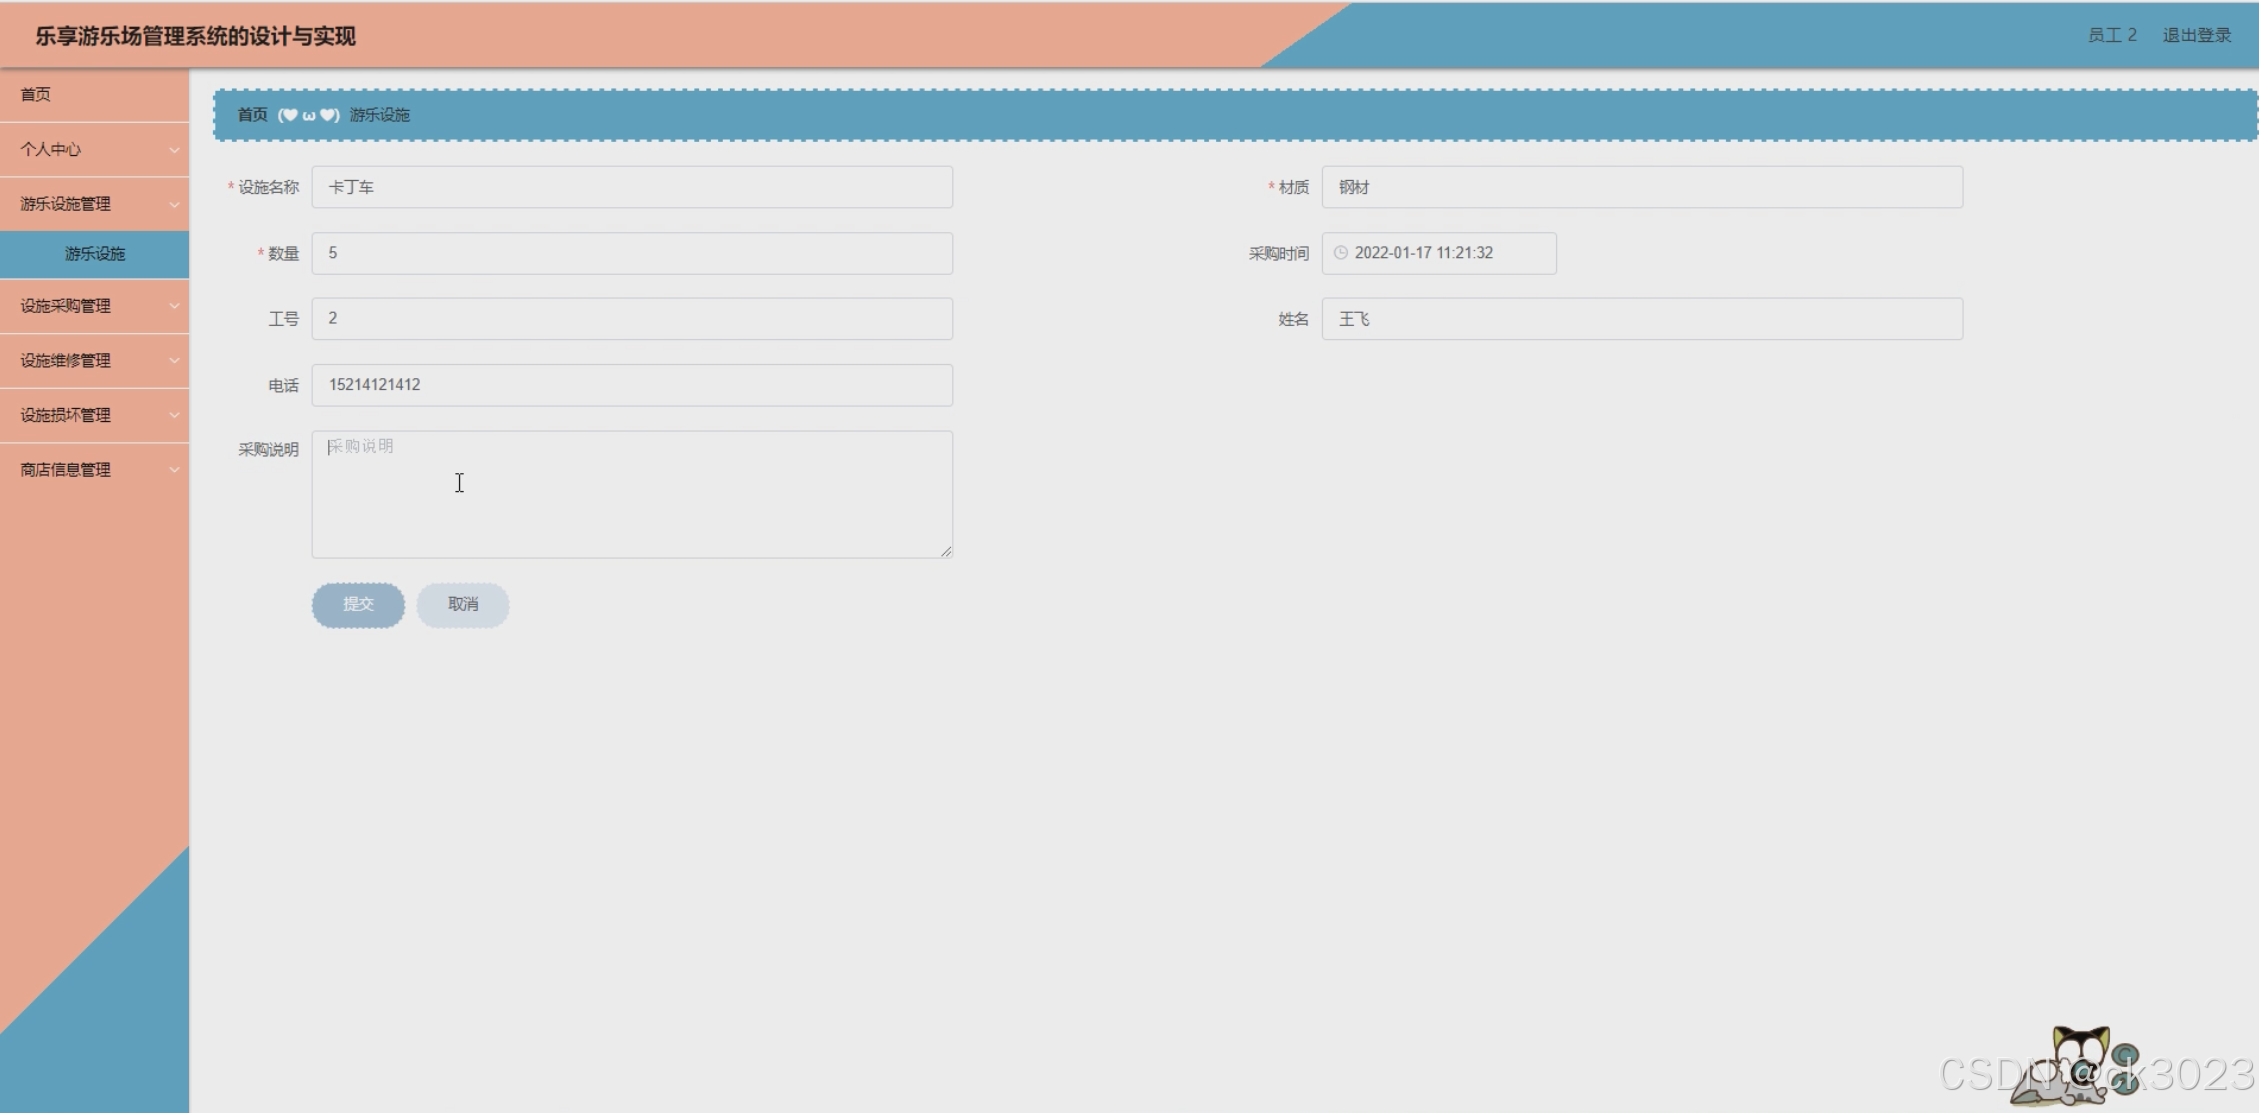Focus the 设施名称 input field
Viewport: 2259px width, 1113px height.
[x=632, y=187]
